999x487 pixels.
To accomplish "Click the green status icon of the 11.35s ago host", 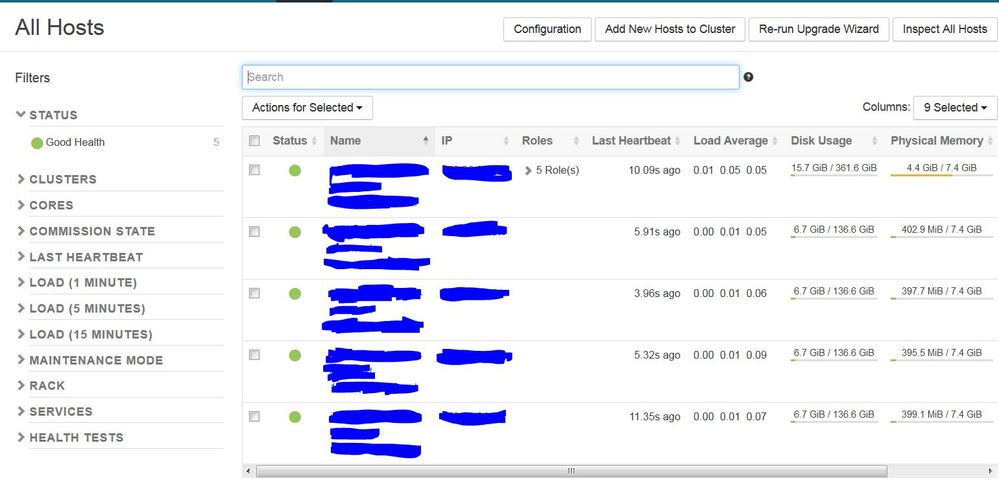I will (x=294, y=417).
